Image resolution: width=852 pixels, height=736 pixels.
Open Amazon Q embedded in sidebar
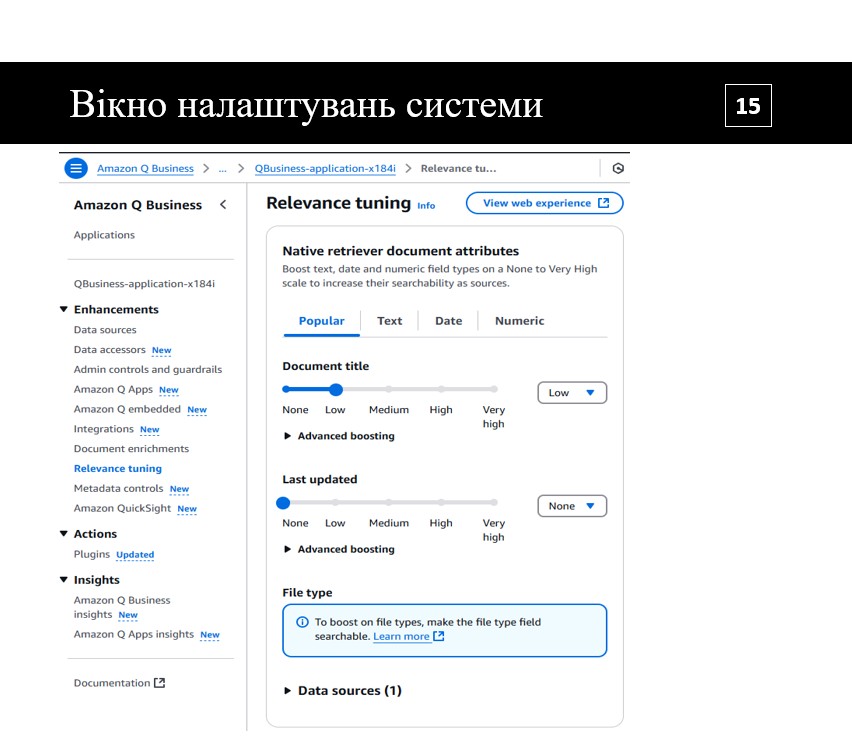coord(127,409)
